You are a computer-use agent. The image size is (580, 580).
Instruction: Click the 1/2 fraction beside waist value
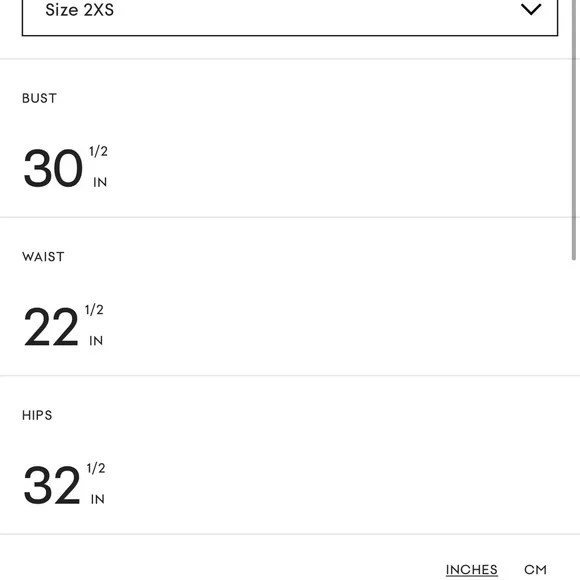tap(94, 310)
